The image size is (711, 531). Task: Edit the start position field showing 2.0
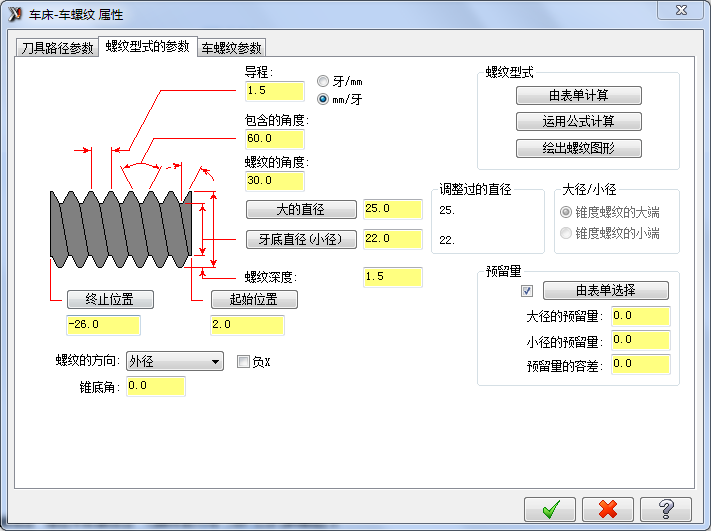point(247,325)
